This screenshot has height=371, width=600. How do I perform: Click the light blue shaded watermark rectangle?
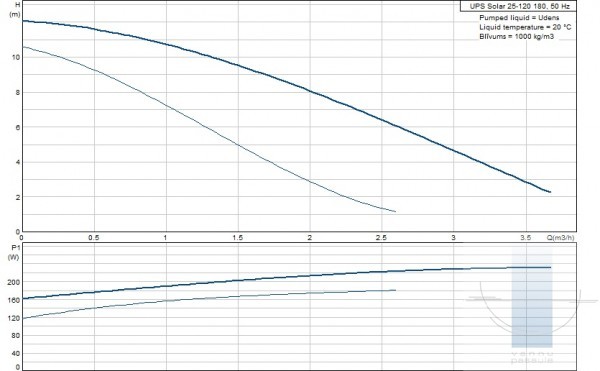click(532, 297)
